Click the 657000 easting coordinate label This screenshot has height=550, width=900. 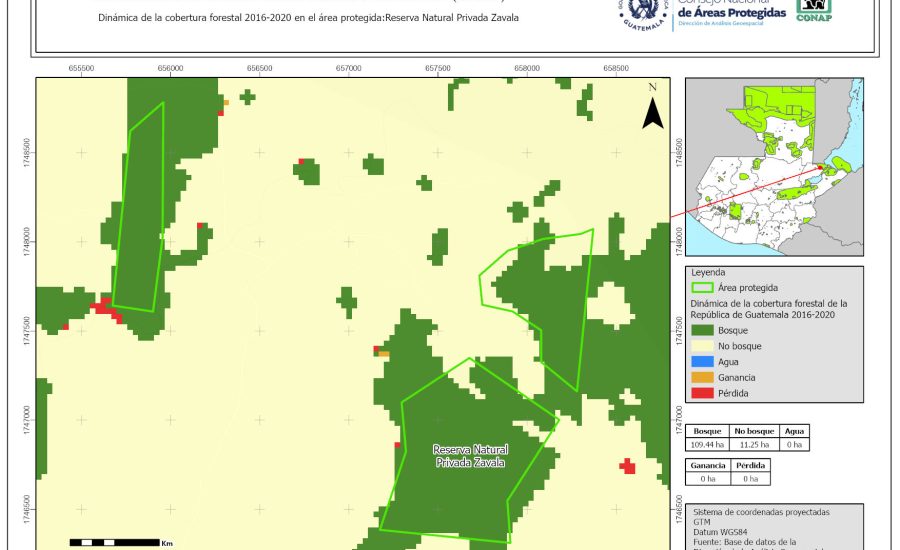click(349, 68)
